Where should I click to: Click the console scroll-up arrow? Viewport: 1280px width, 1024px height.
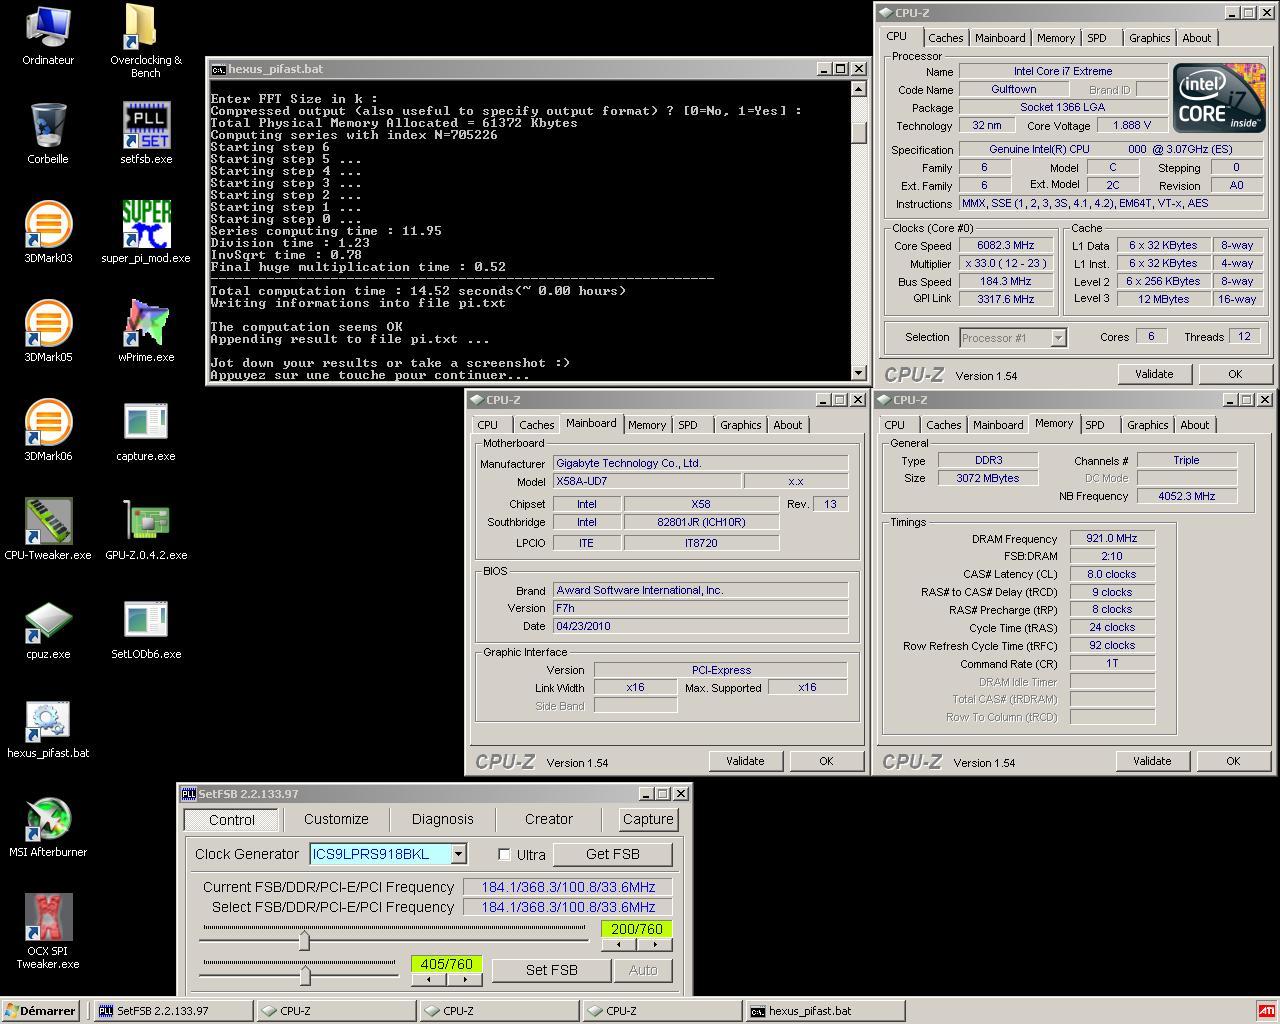pos(858,88)
